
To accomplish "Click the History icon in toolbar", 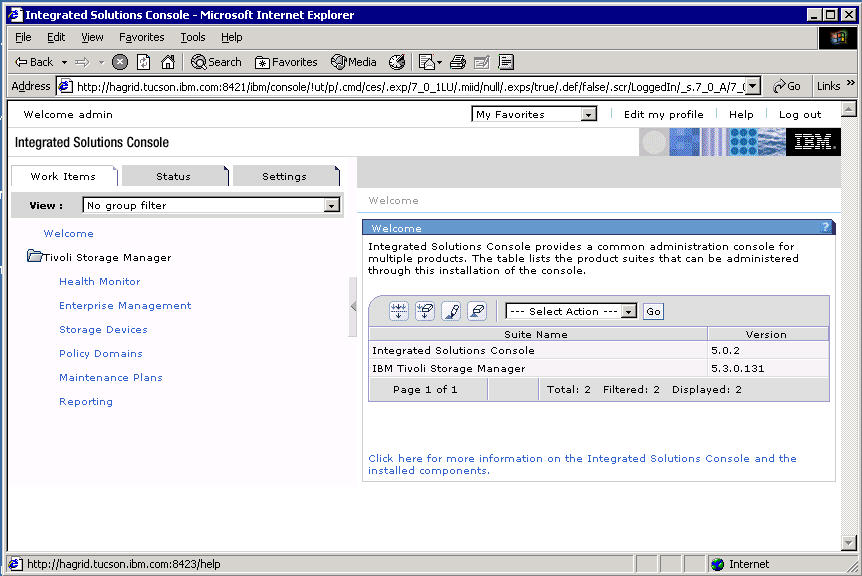I will pos(397,62).
